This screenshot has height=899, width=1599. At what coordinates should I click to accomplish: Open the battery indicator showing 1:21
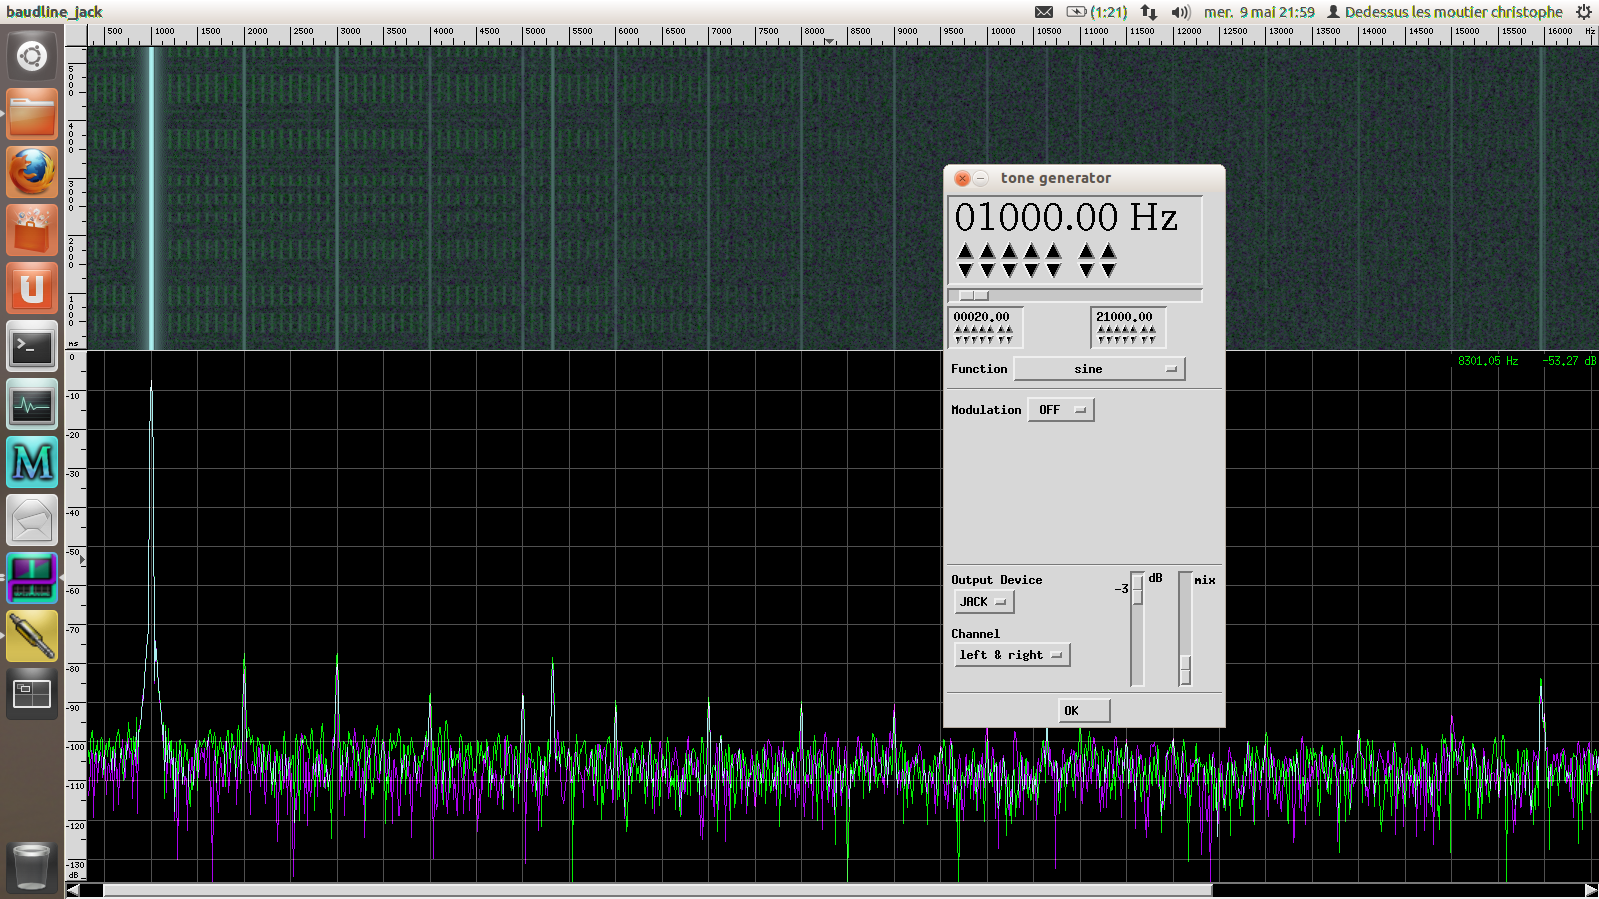(x=1096, y=12)
